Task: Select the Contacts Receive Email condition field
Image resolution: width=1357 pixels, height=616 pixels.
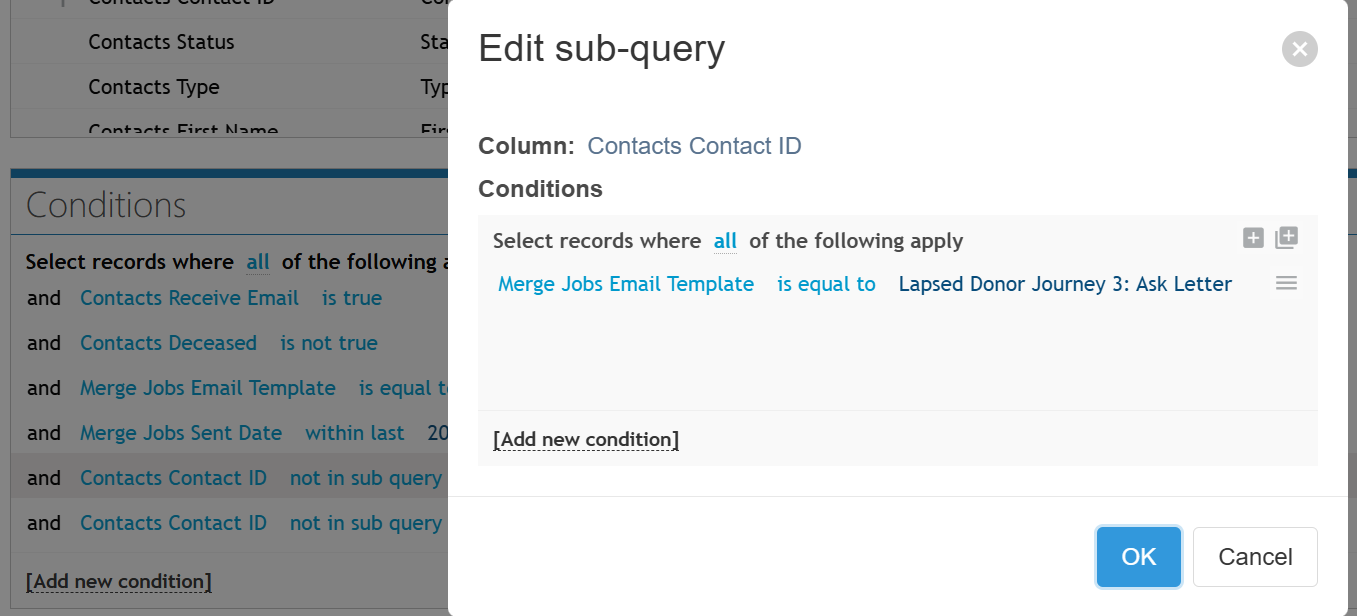Action: tap(189, 298)
